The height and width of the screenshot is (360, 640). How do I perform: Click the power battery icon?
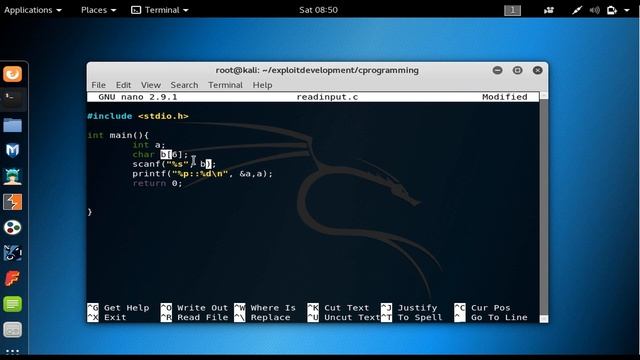click(x=612, y=10)
